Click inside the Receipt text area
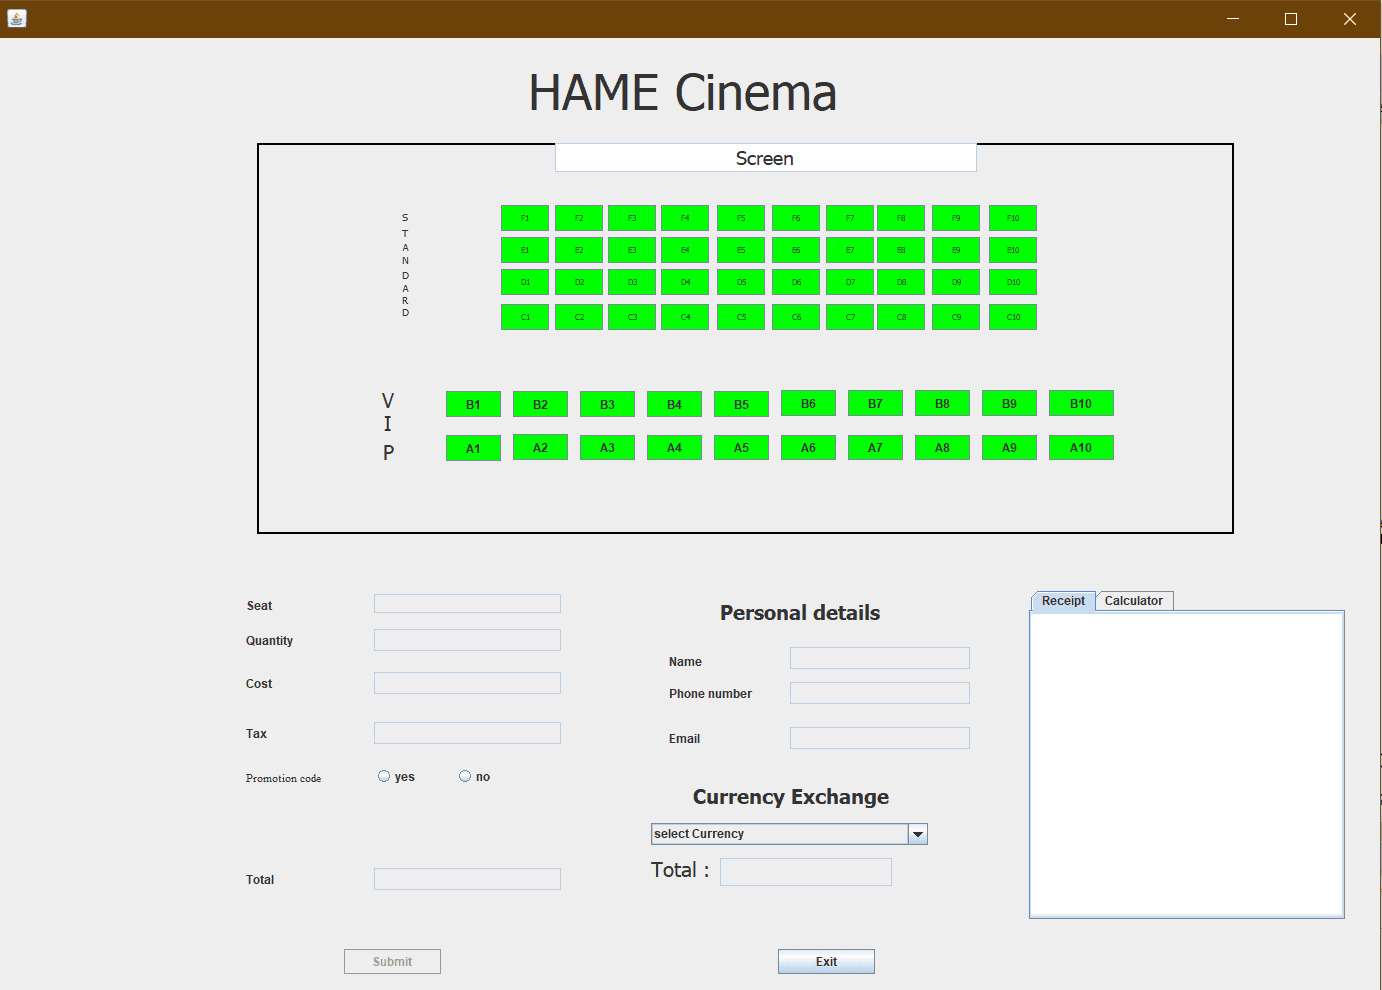 pos(1187,764)
